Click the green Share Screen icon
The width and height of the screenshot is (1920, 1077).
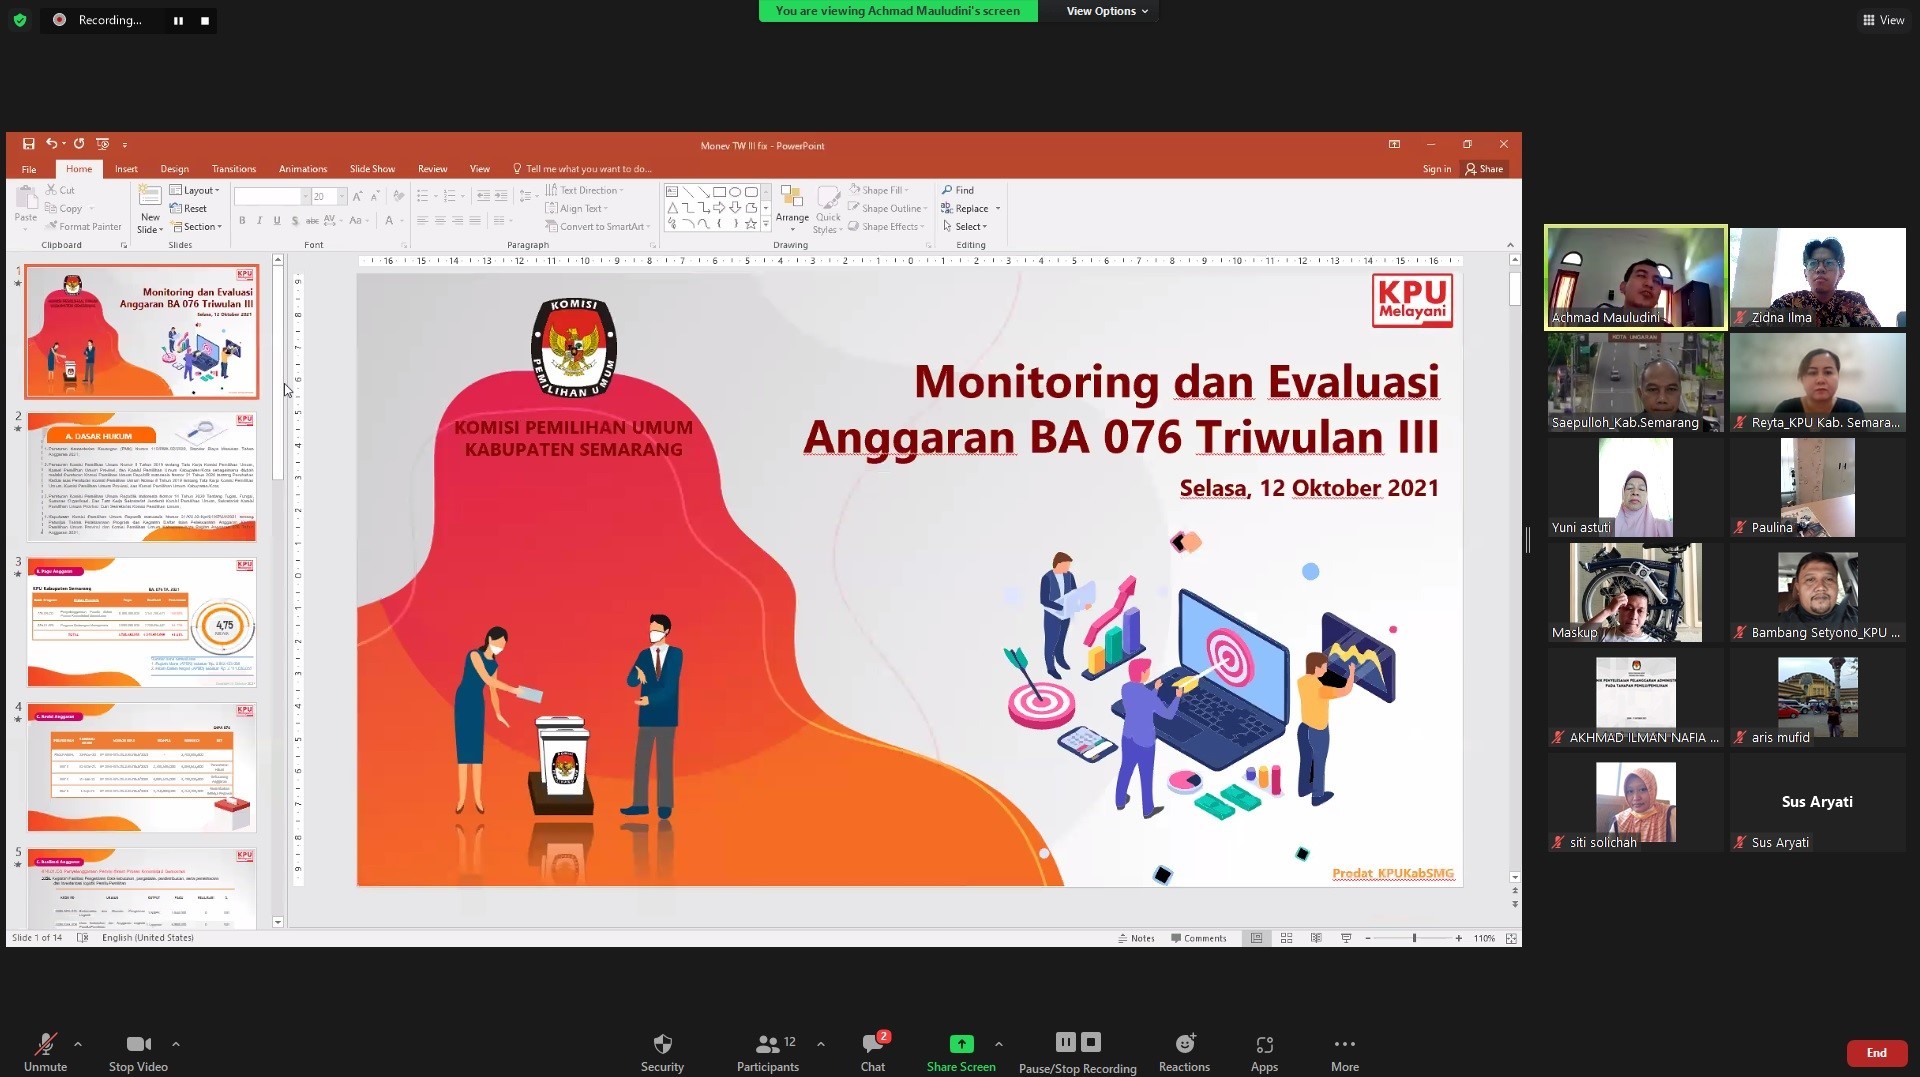960,1044
